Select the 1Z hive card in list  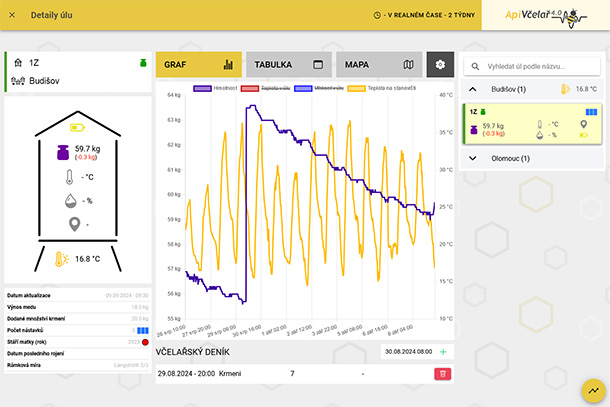532,124
